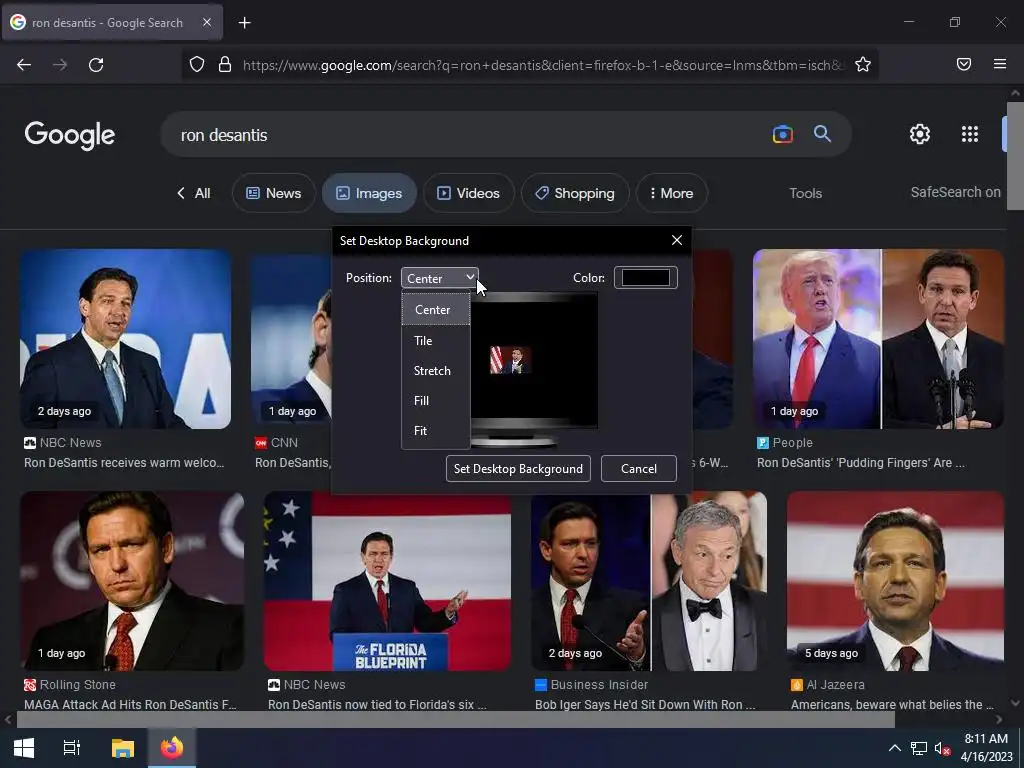Go back using Firefox back arrow
This screenshot has height=768, width=1024.
coord(24,65)
